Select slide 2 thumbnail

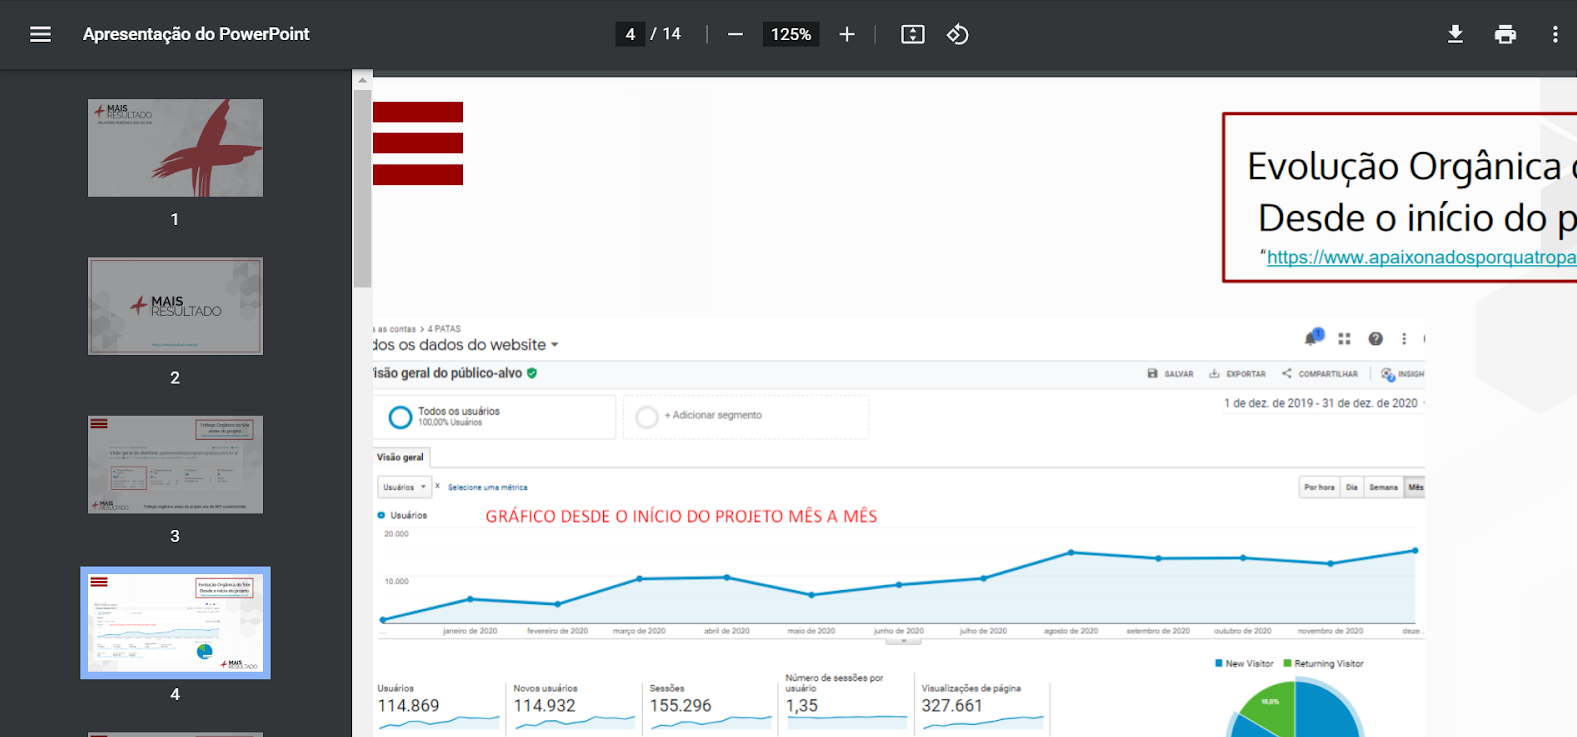[175, 306]
